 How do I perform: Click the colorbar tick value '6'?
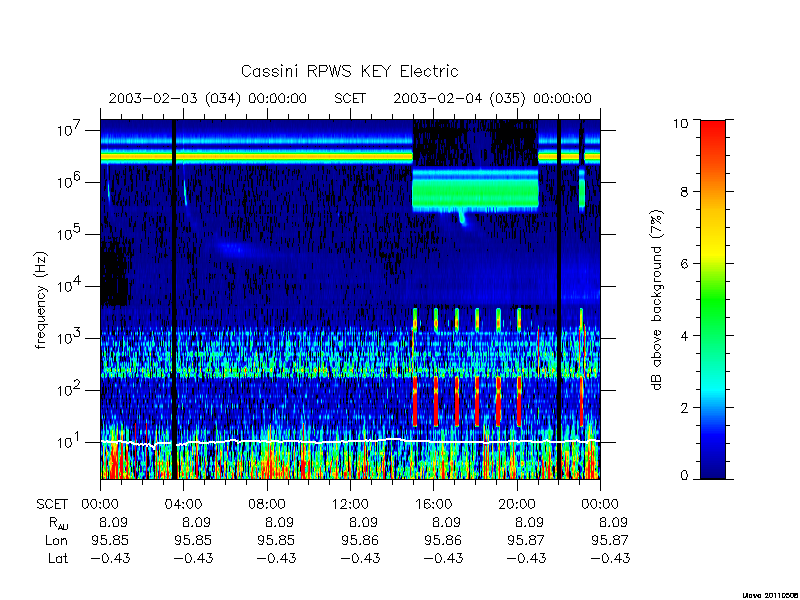684,264
